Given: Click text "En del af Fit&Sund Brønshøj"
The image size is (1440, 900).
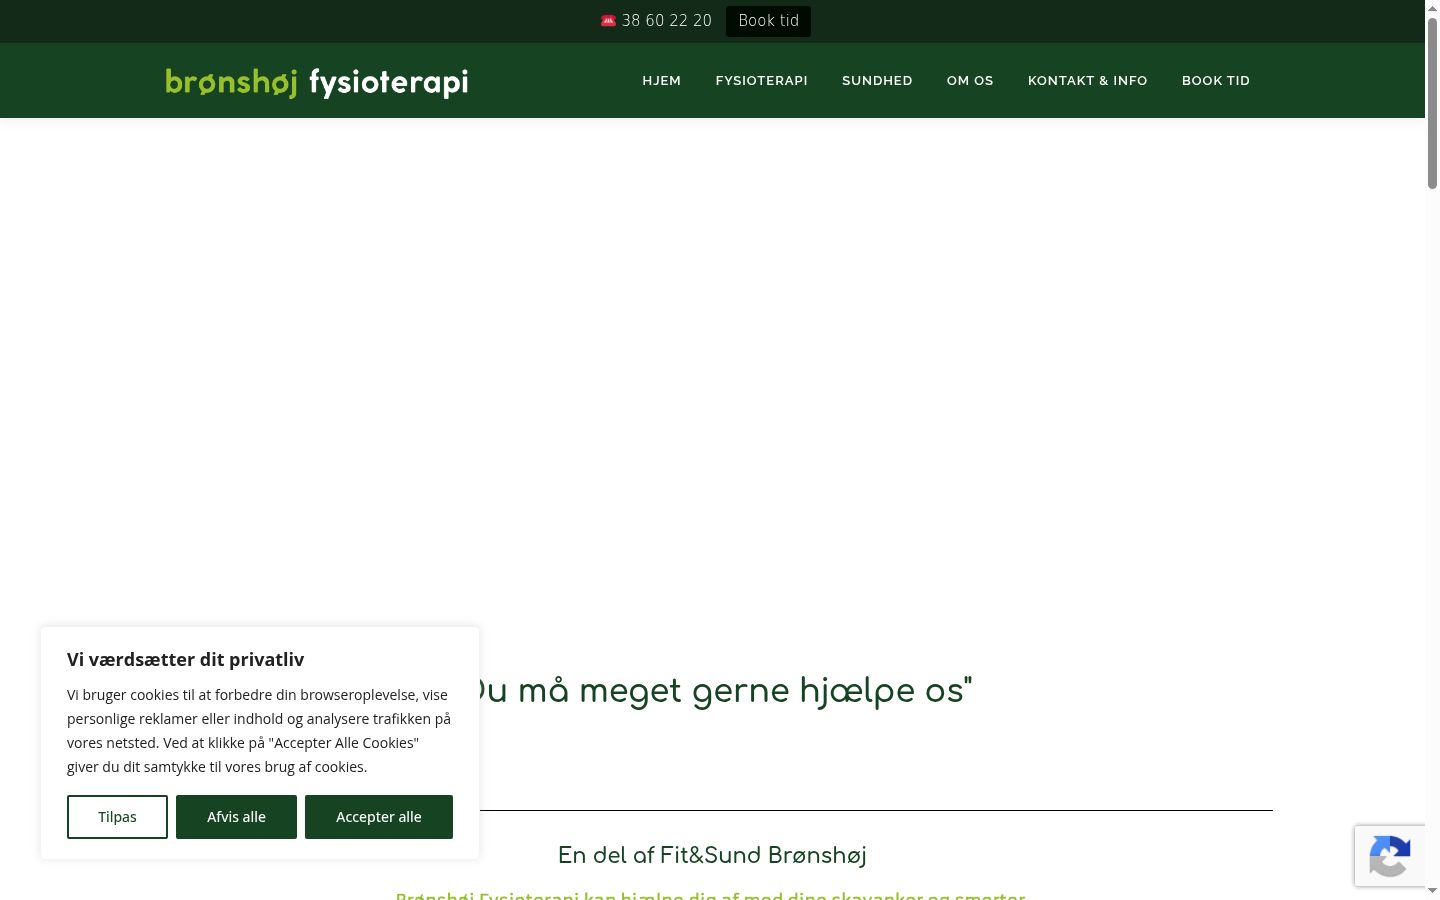Looking at the screenshot, I should click(712, 856).
